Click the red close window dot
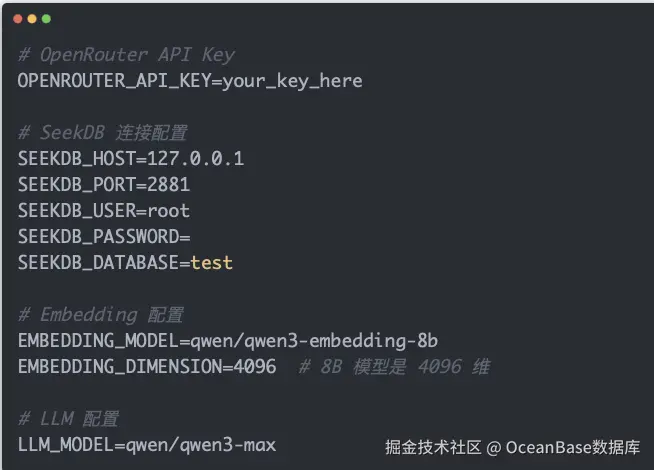This screenshot has height=470, width=654. [x=18, y=19]
